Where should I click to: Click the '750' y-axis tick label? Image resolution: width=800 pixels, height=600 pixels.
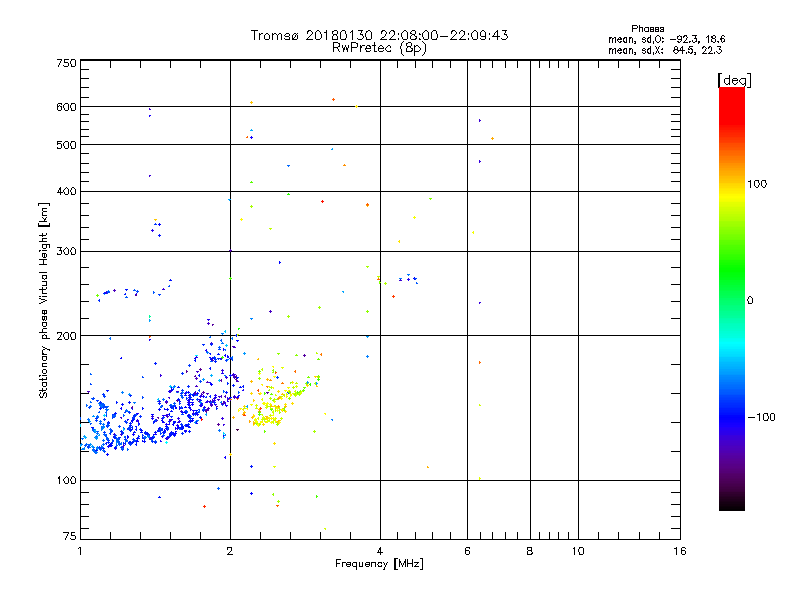[67, 63]
